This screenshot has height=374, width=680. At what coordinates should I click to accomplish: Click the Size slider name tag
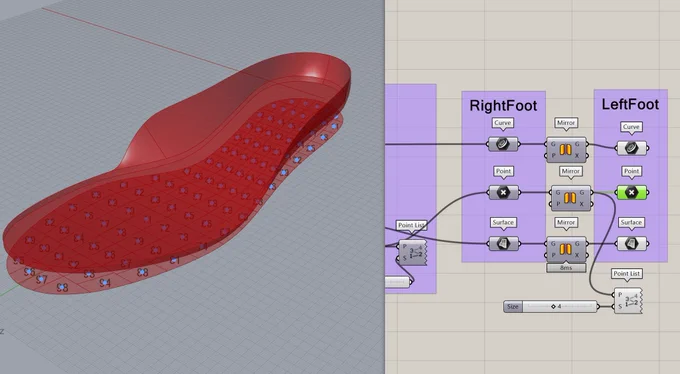(513, 306)
